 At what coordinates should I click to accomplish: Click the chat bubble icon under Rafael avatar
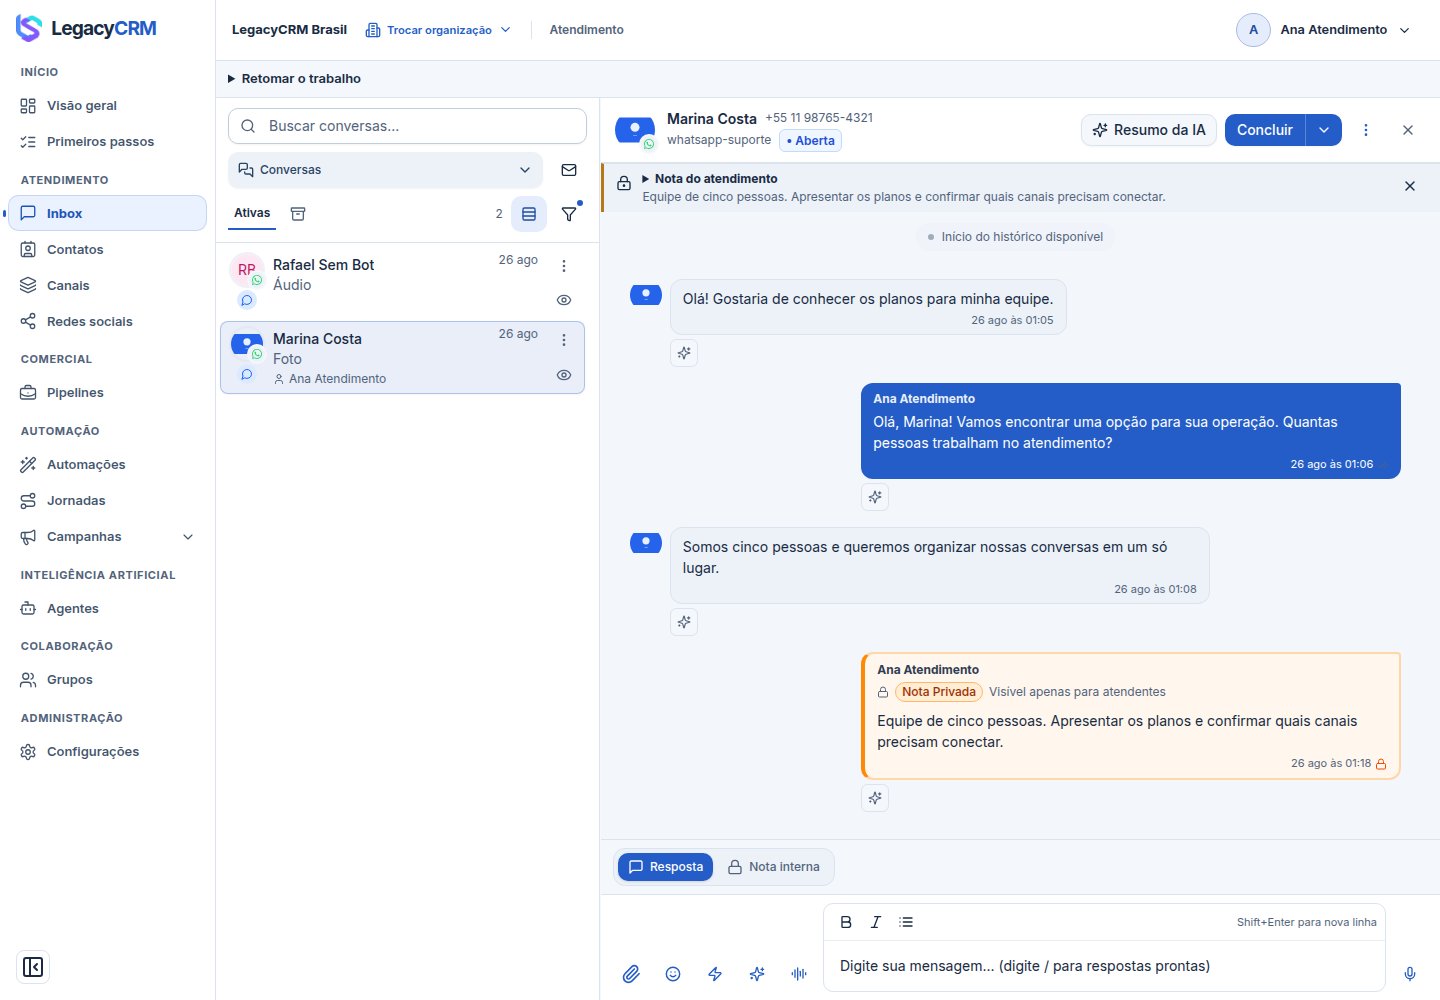click(247, 300)
